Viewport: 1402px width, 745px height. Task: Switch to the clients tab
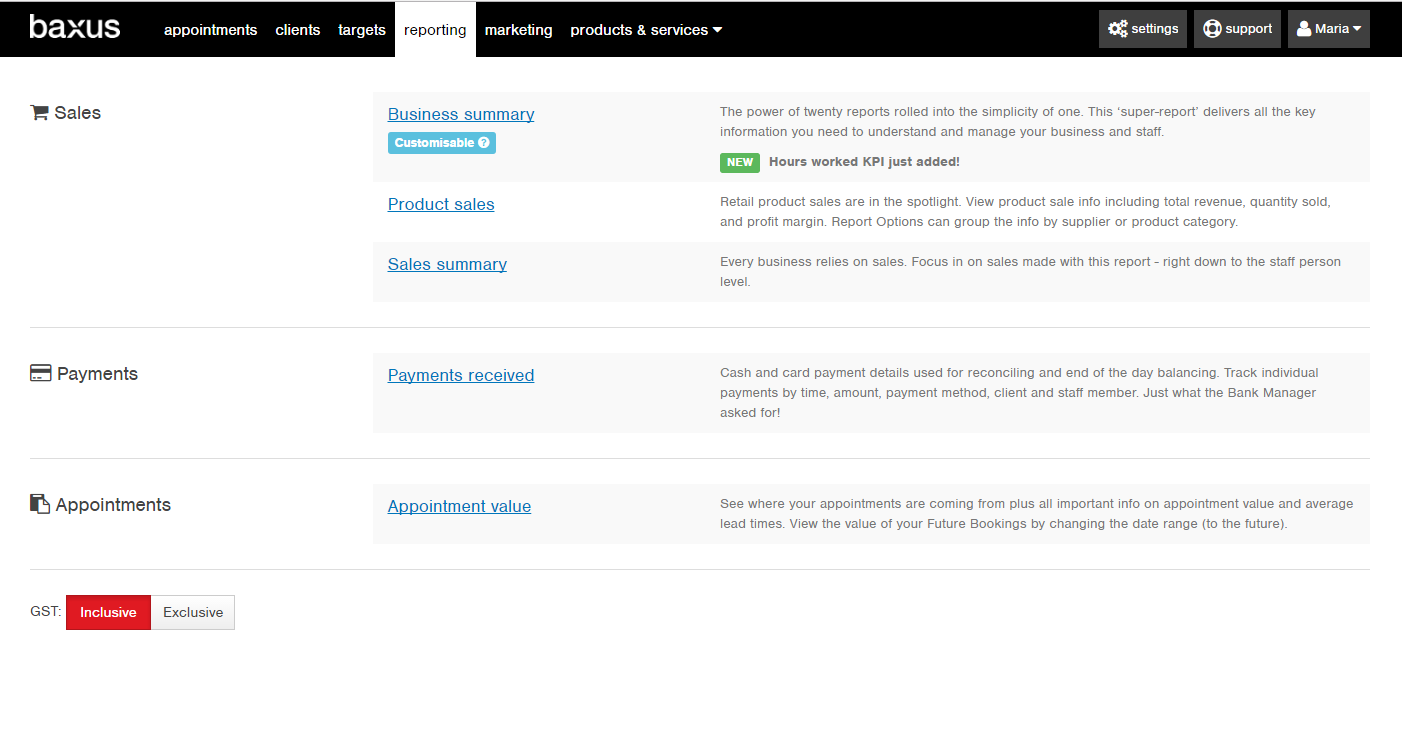click(298, 29)
